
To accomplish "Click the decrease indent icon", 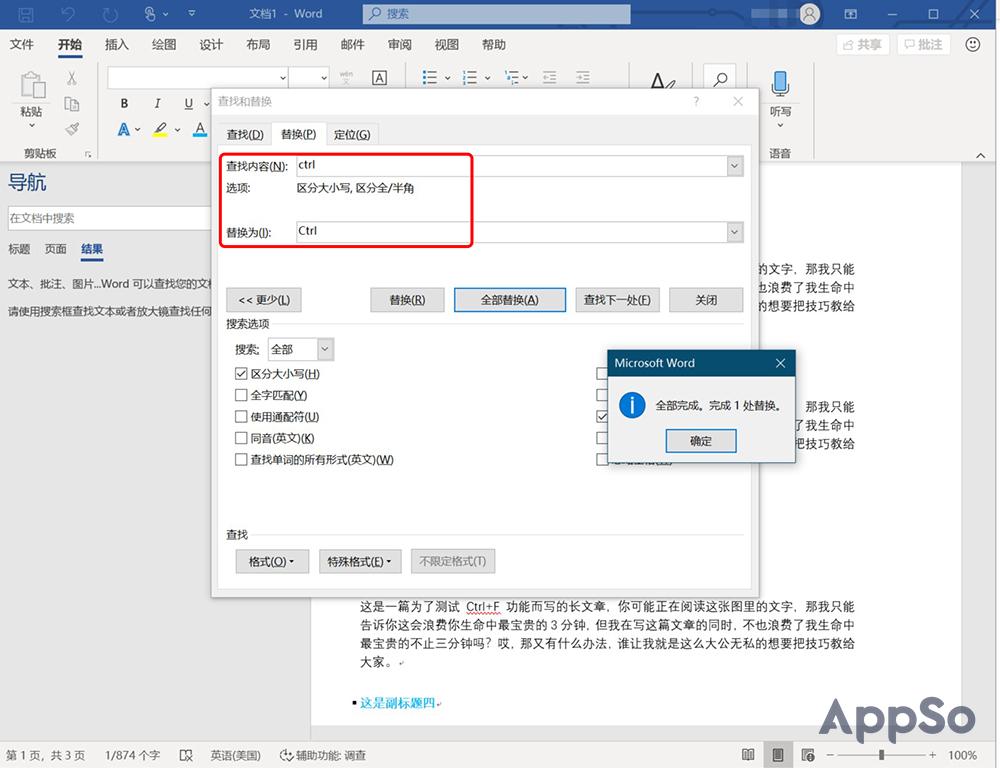I will 549,78.
